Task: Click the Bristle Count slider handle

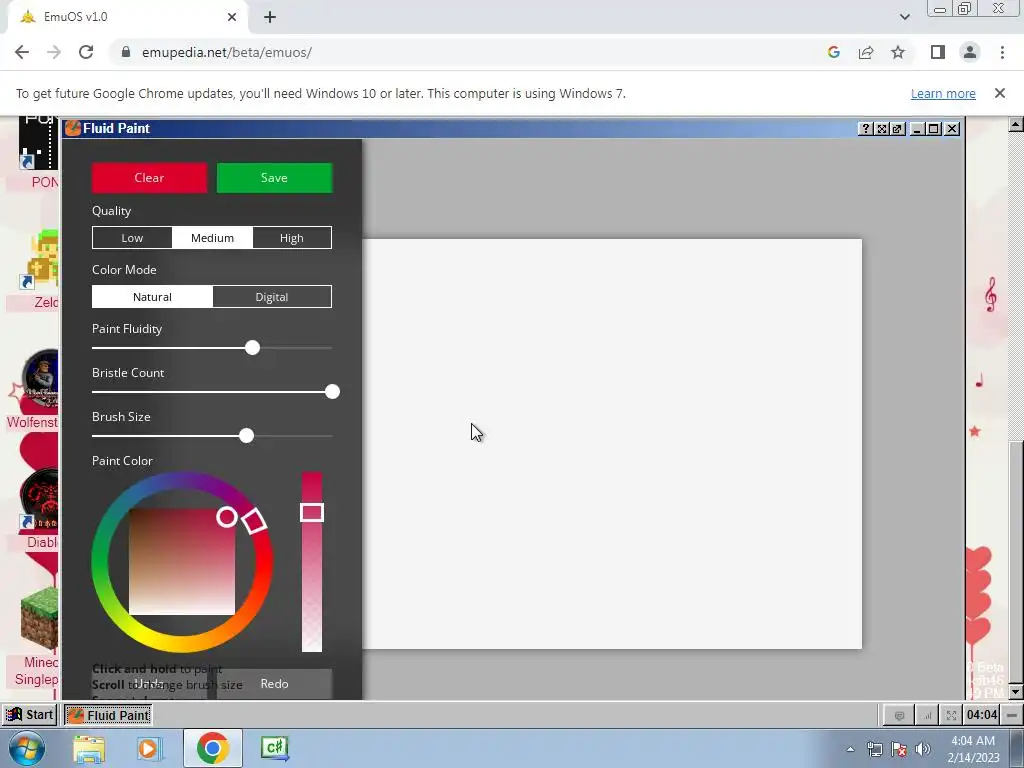Action: [332, 392]
